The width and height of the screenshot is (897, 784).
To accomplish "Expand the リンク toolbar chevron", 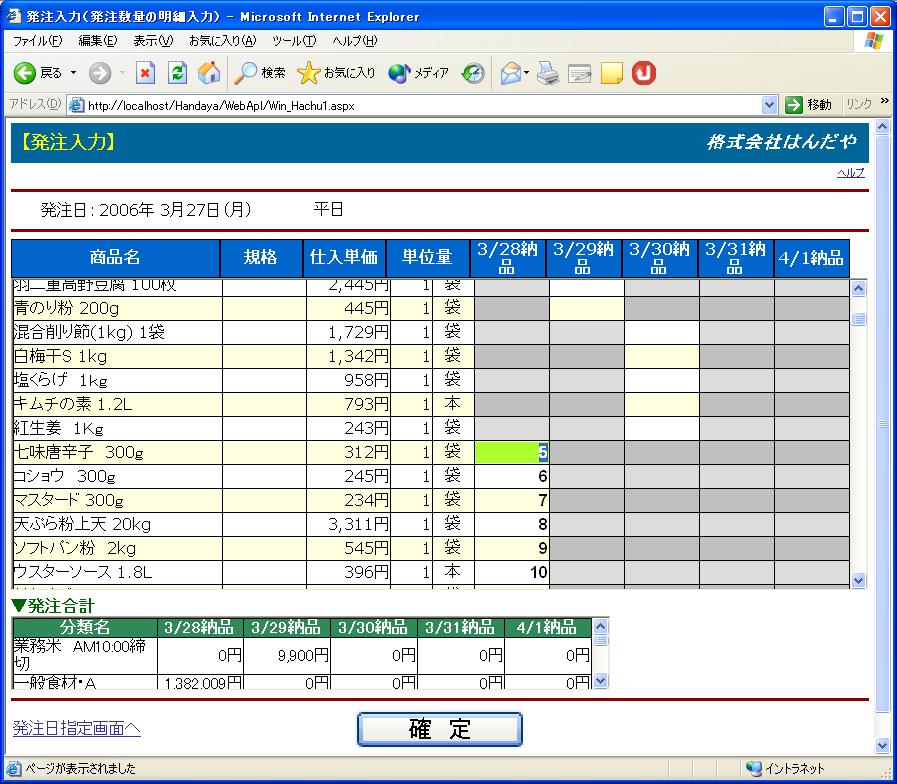I will (x=884, y=101).
